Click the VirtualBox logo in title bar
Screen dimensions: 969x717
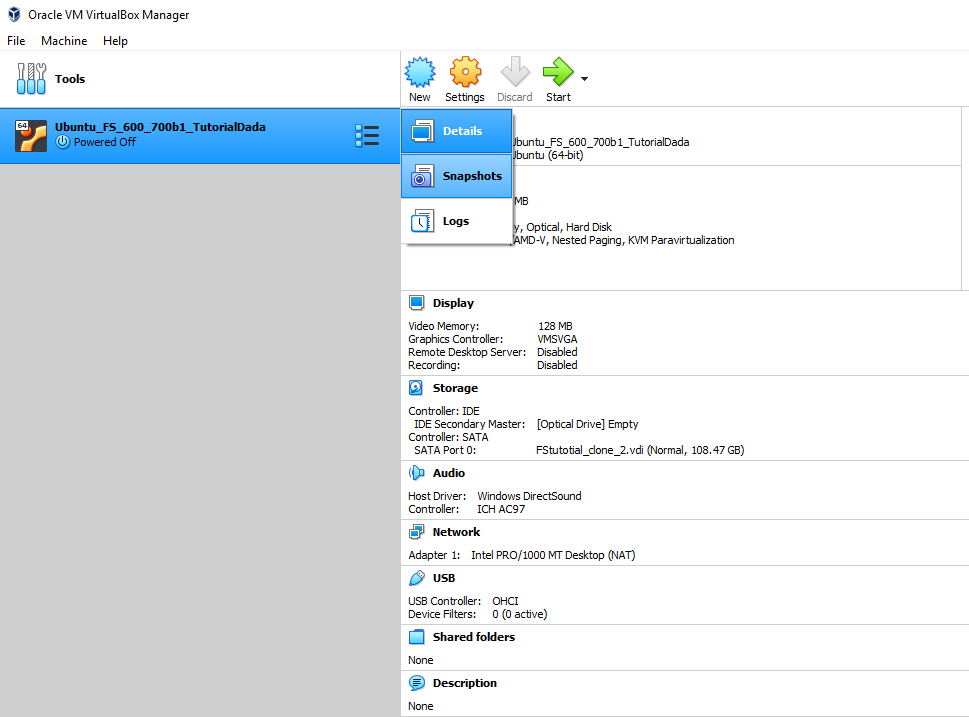click(13, 15)
